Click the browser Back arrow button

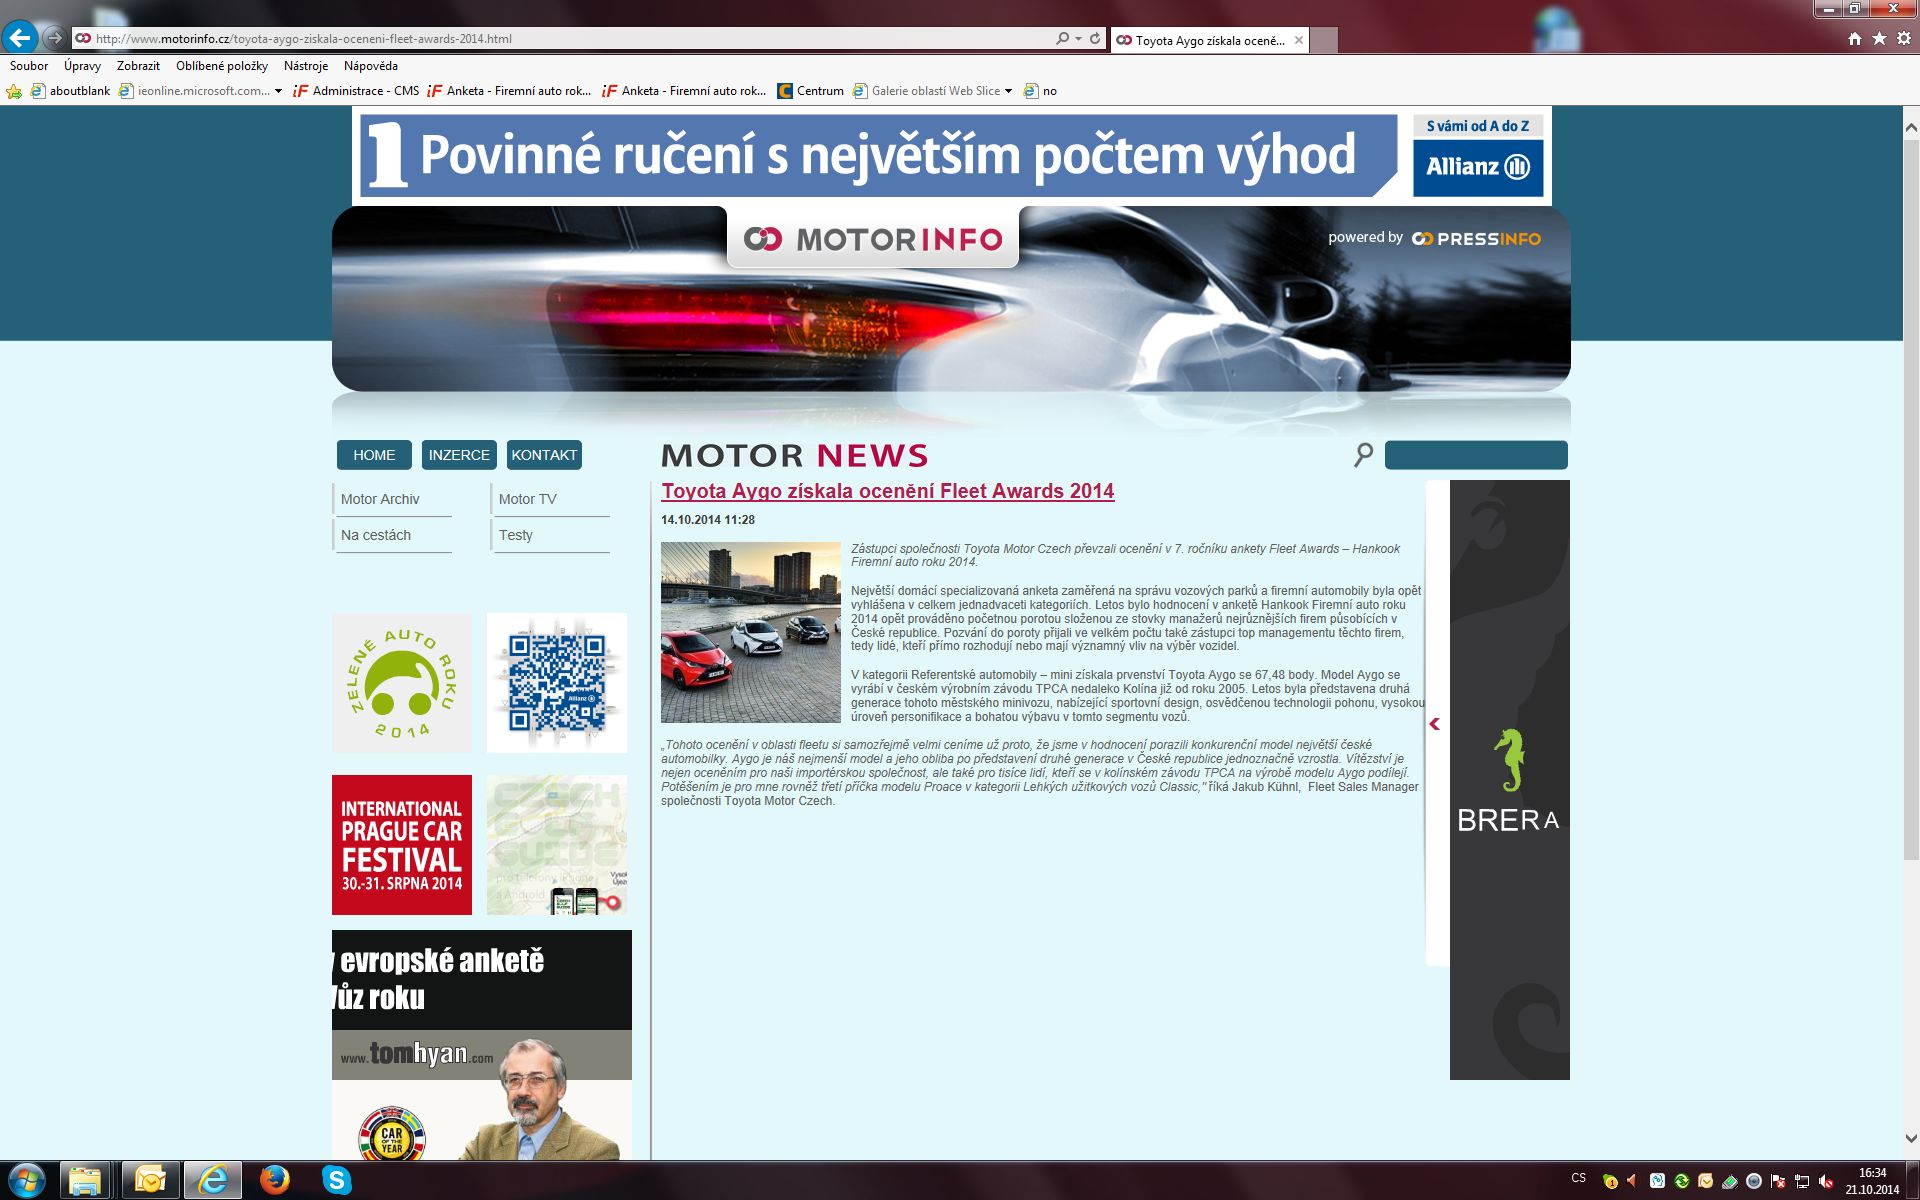(20, 38)
